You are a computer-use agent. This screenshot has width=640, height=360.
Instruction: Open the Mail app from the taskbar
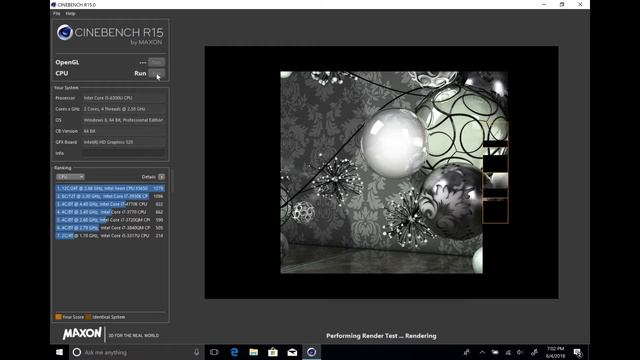point(292,352)
